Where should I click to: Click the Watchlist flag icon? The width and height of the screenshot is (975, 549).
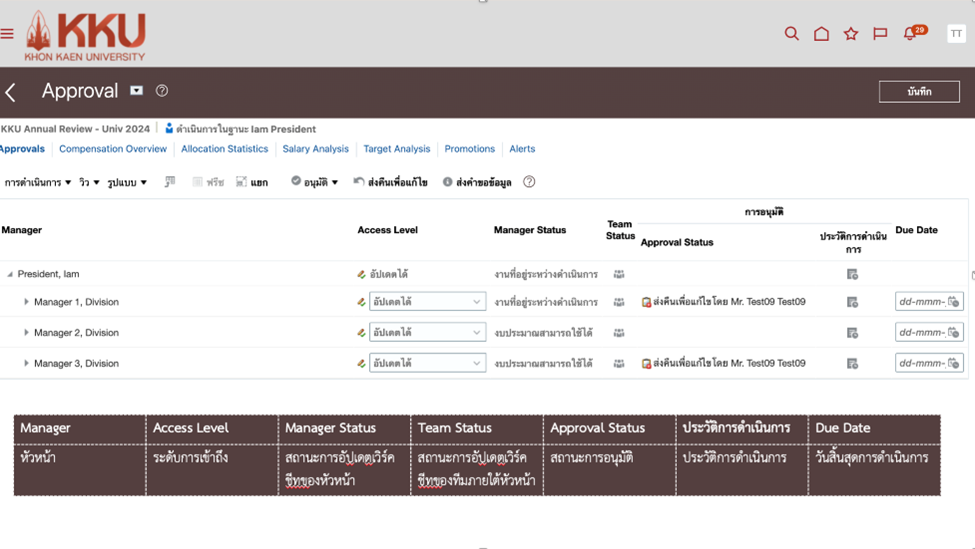[x=880, y=34]
